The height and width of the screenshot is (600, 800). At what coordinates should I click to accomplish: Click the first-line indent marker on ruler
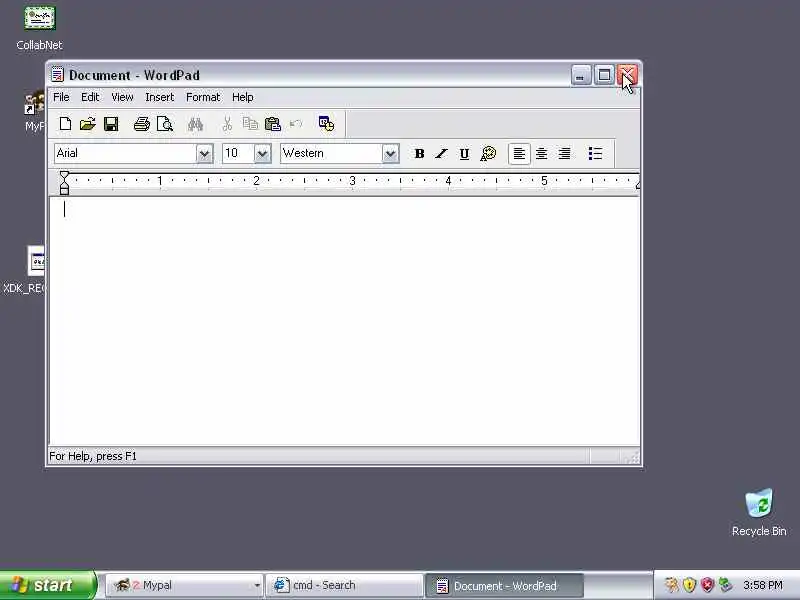[x=64, y=177]
